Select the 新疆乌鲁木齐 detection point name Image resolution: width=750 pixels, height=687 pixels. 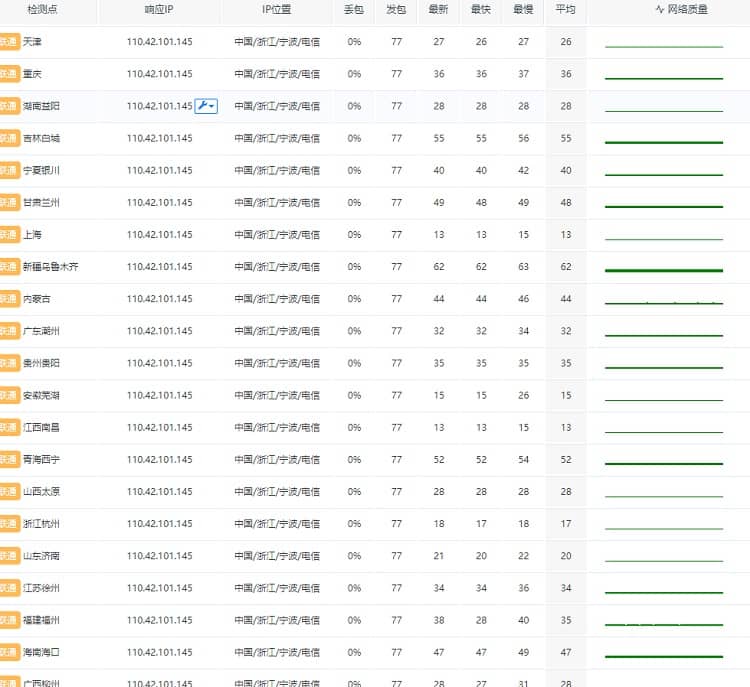(x=51, y=266)
